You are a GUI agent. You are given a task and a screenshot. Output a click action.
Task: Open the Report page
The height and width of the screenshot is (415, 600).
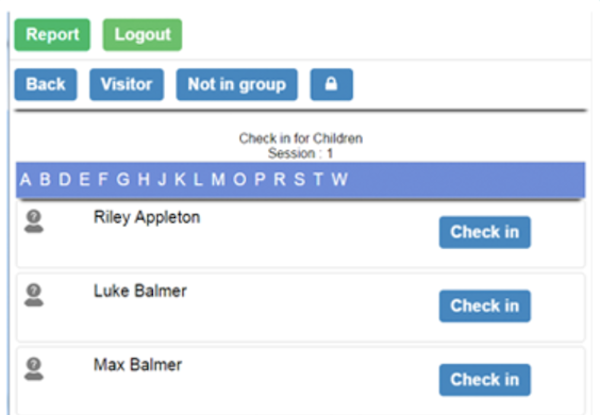52,35
